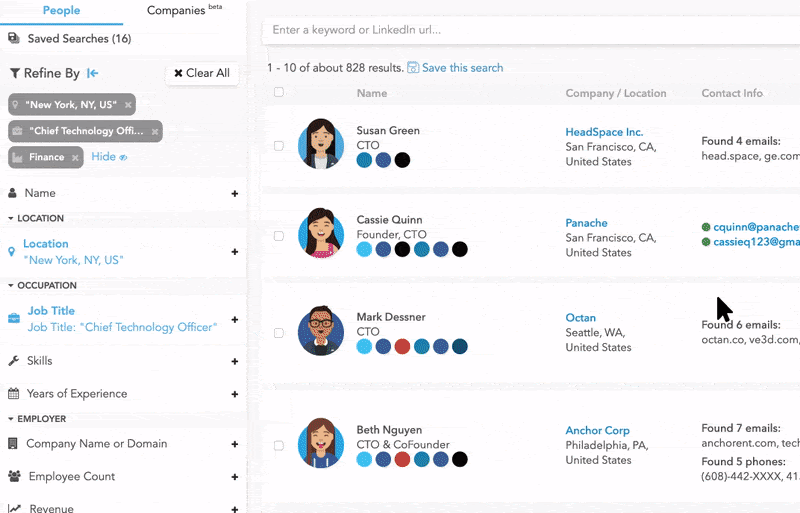Click the Save this search link
Image resolution: width=800 pixels, height=513 pixels.
pos(462,68)
